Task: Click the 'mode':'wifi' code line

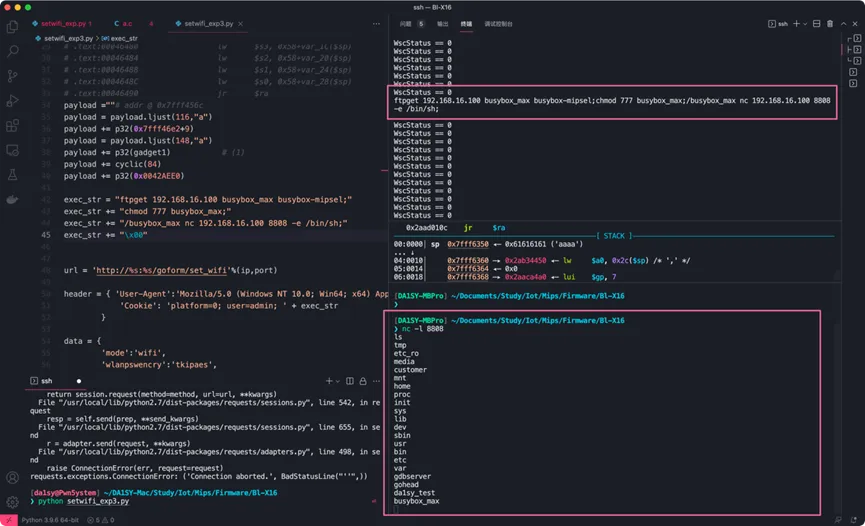Action: (x=133, y=353)
